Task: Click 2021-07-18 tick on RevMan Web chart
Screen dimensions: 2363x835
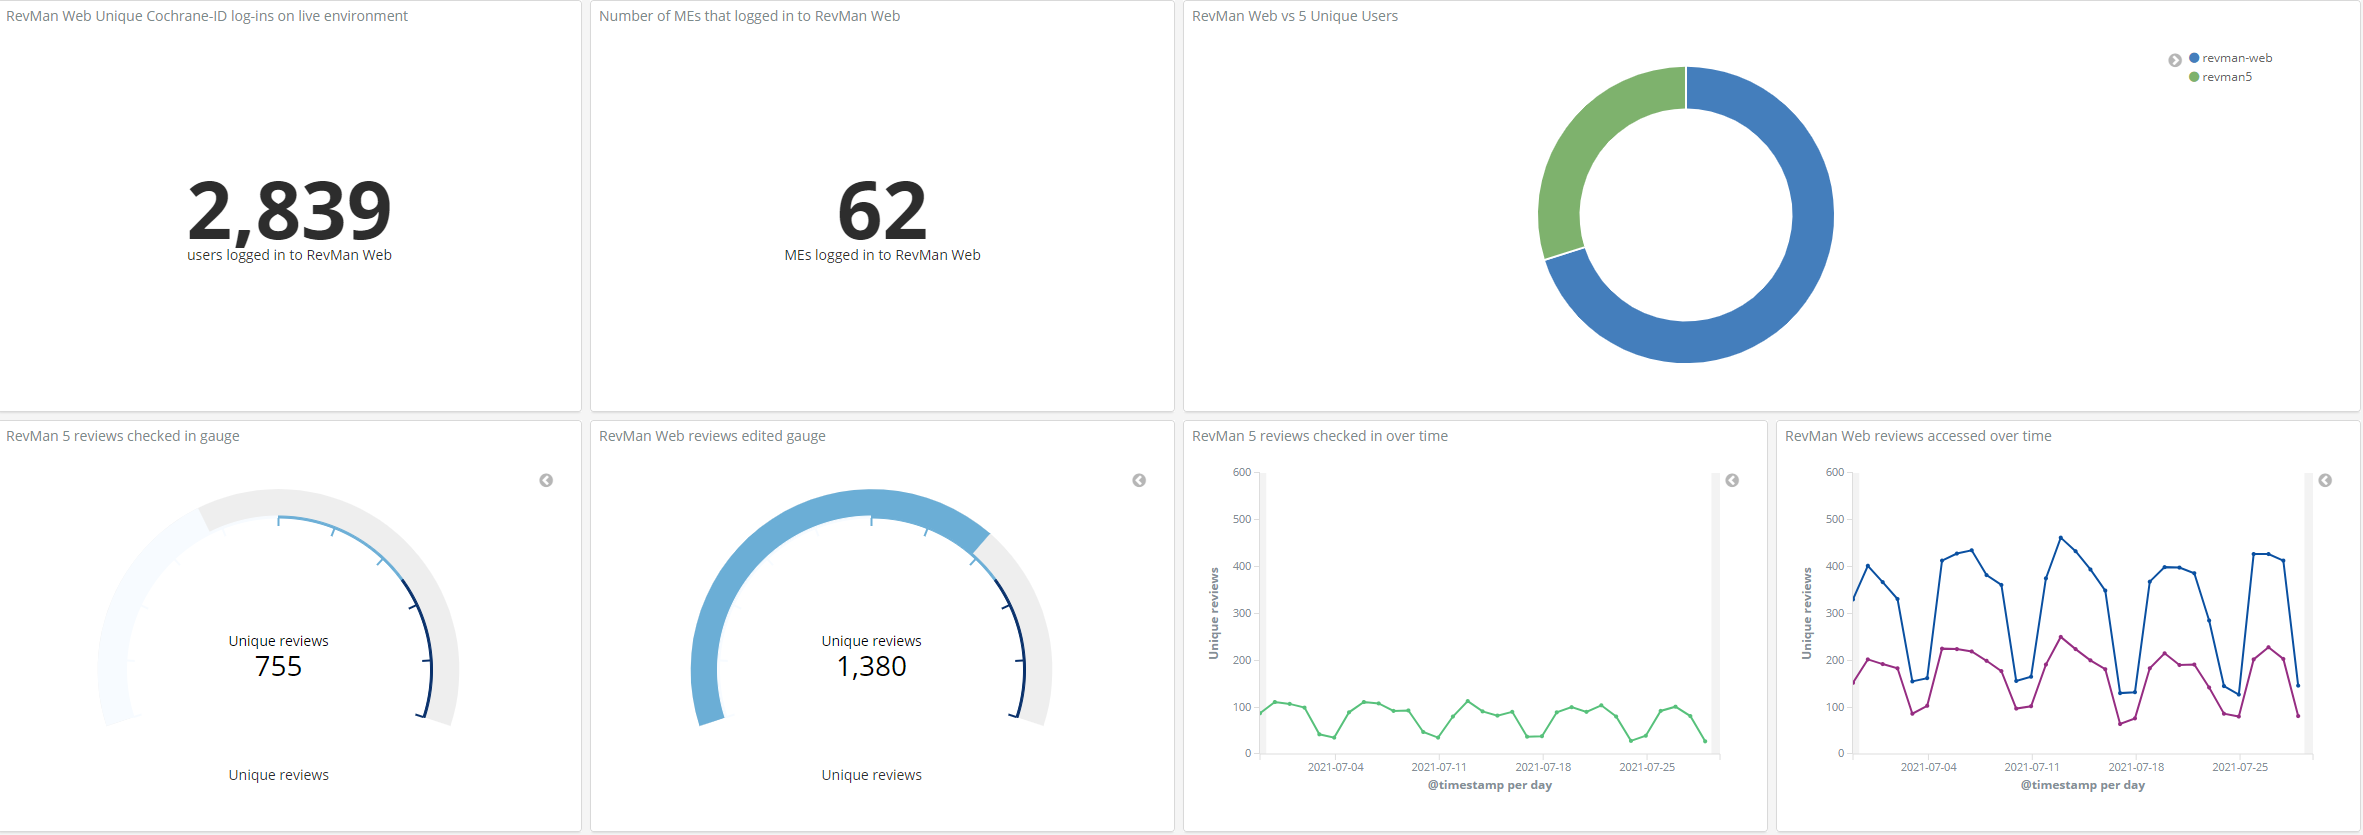Action: (2136, 767)
